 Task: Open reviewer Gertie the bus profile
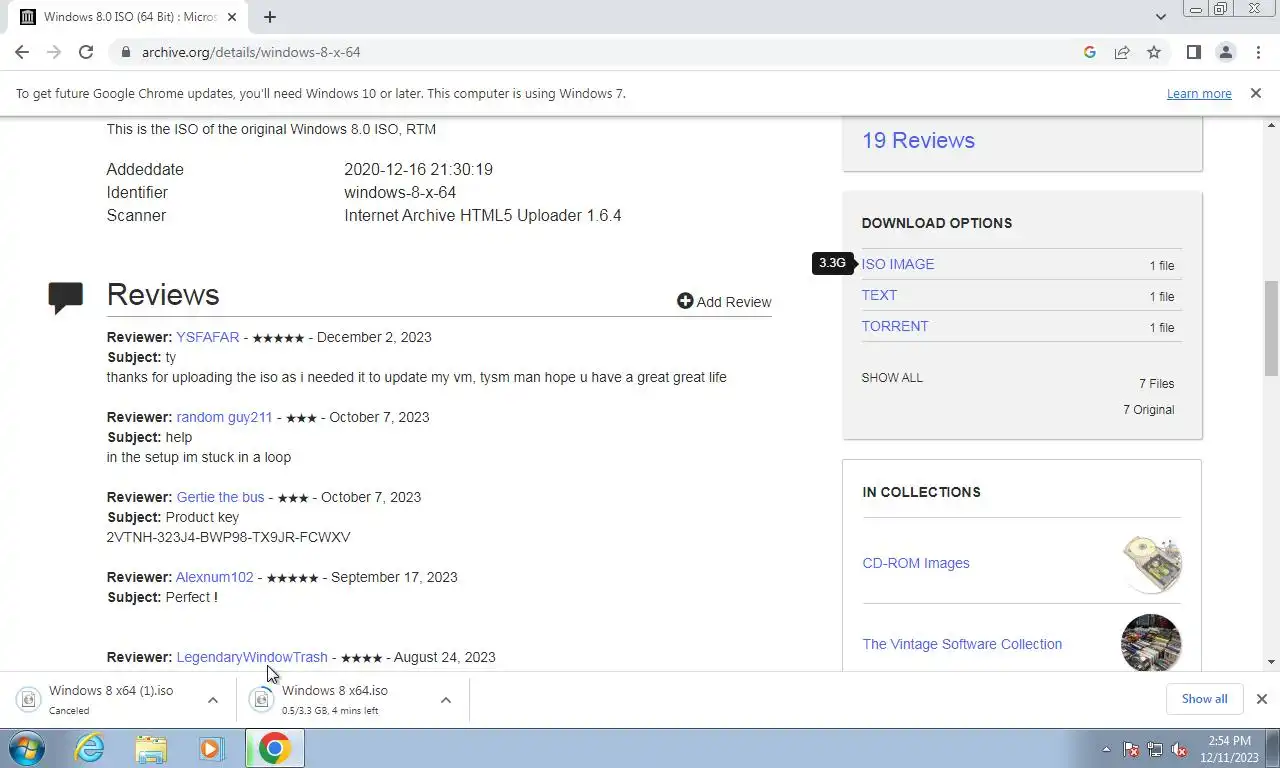pos(220,497)
